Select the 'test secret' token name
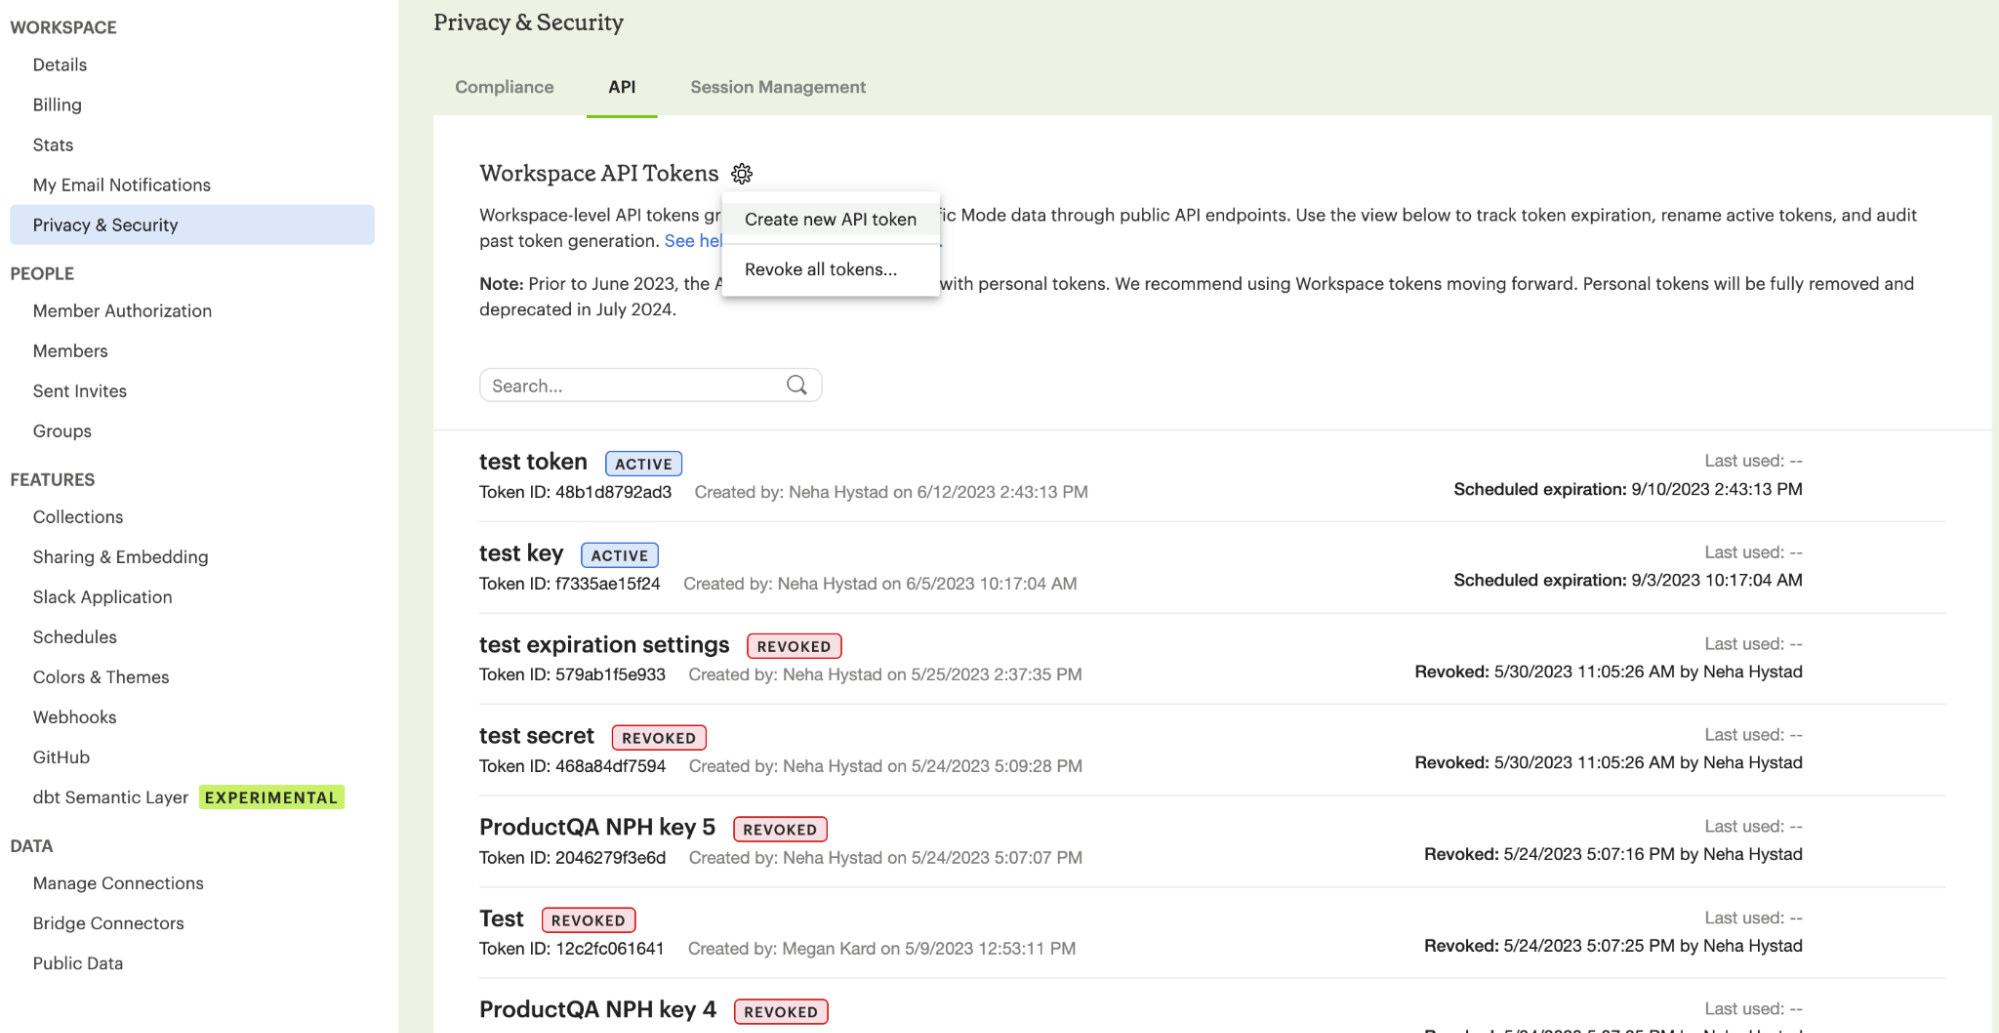 click(536, 736)
